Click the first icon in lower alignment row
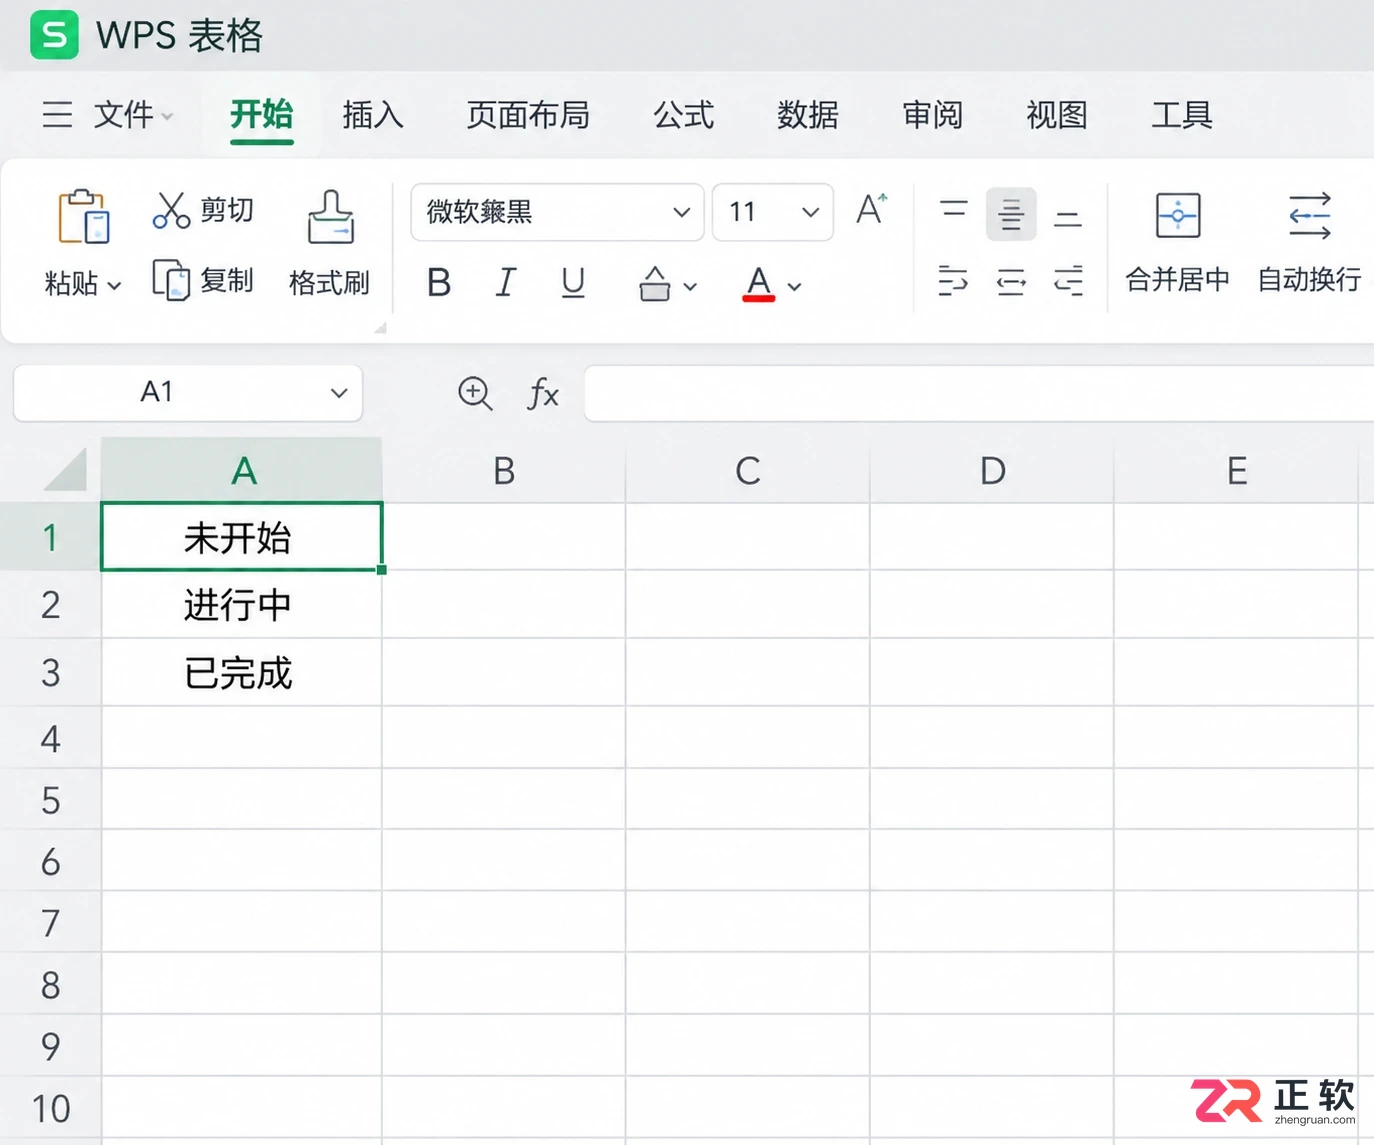This screenshot has width=1374, height=1145. pyautogui.click(x=953, y=281)
